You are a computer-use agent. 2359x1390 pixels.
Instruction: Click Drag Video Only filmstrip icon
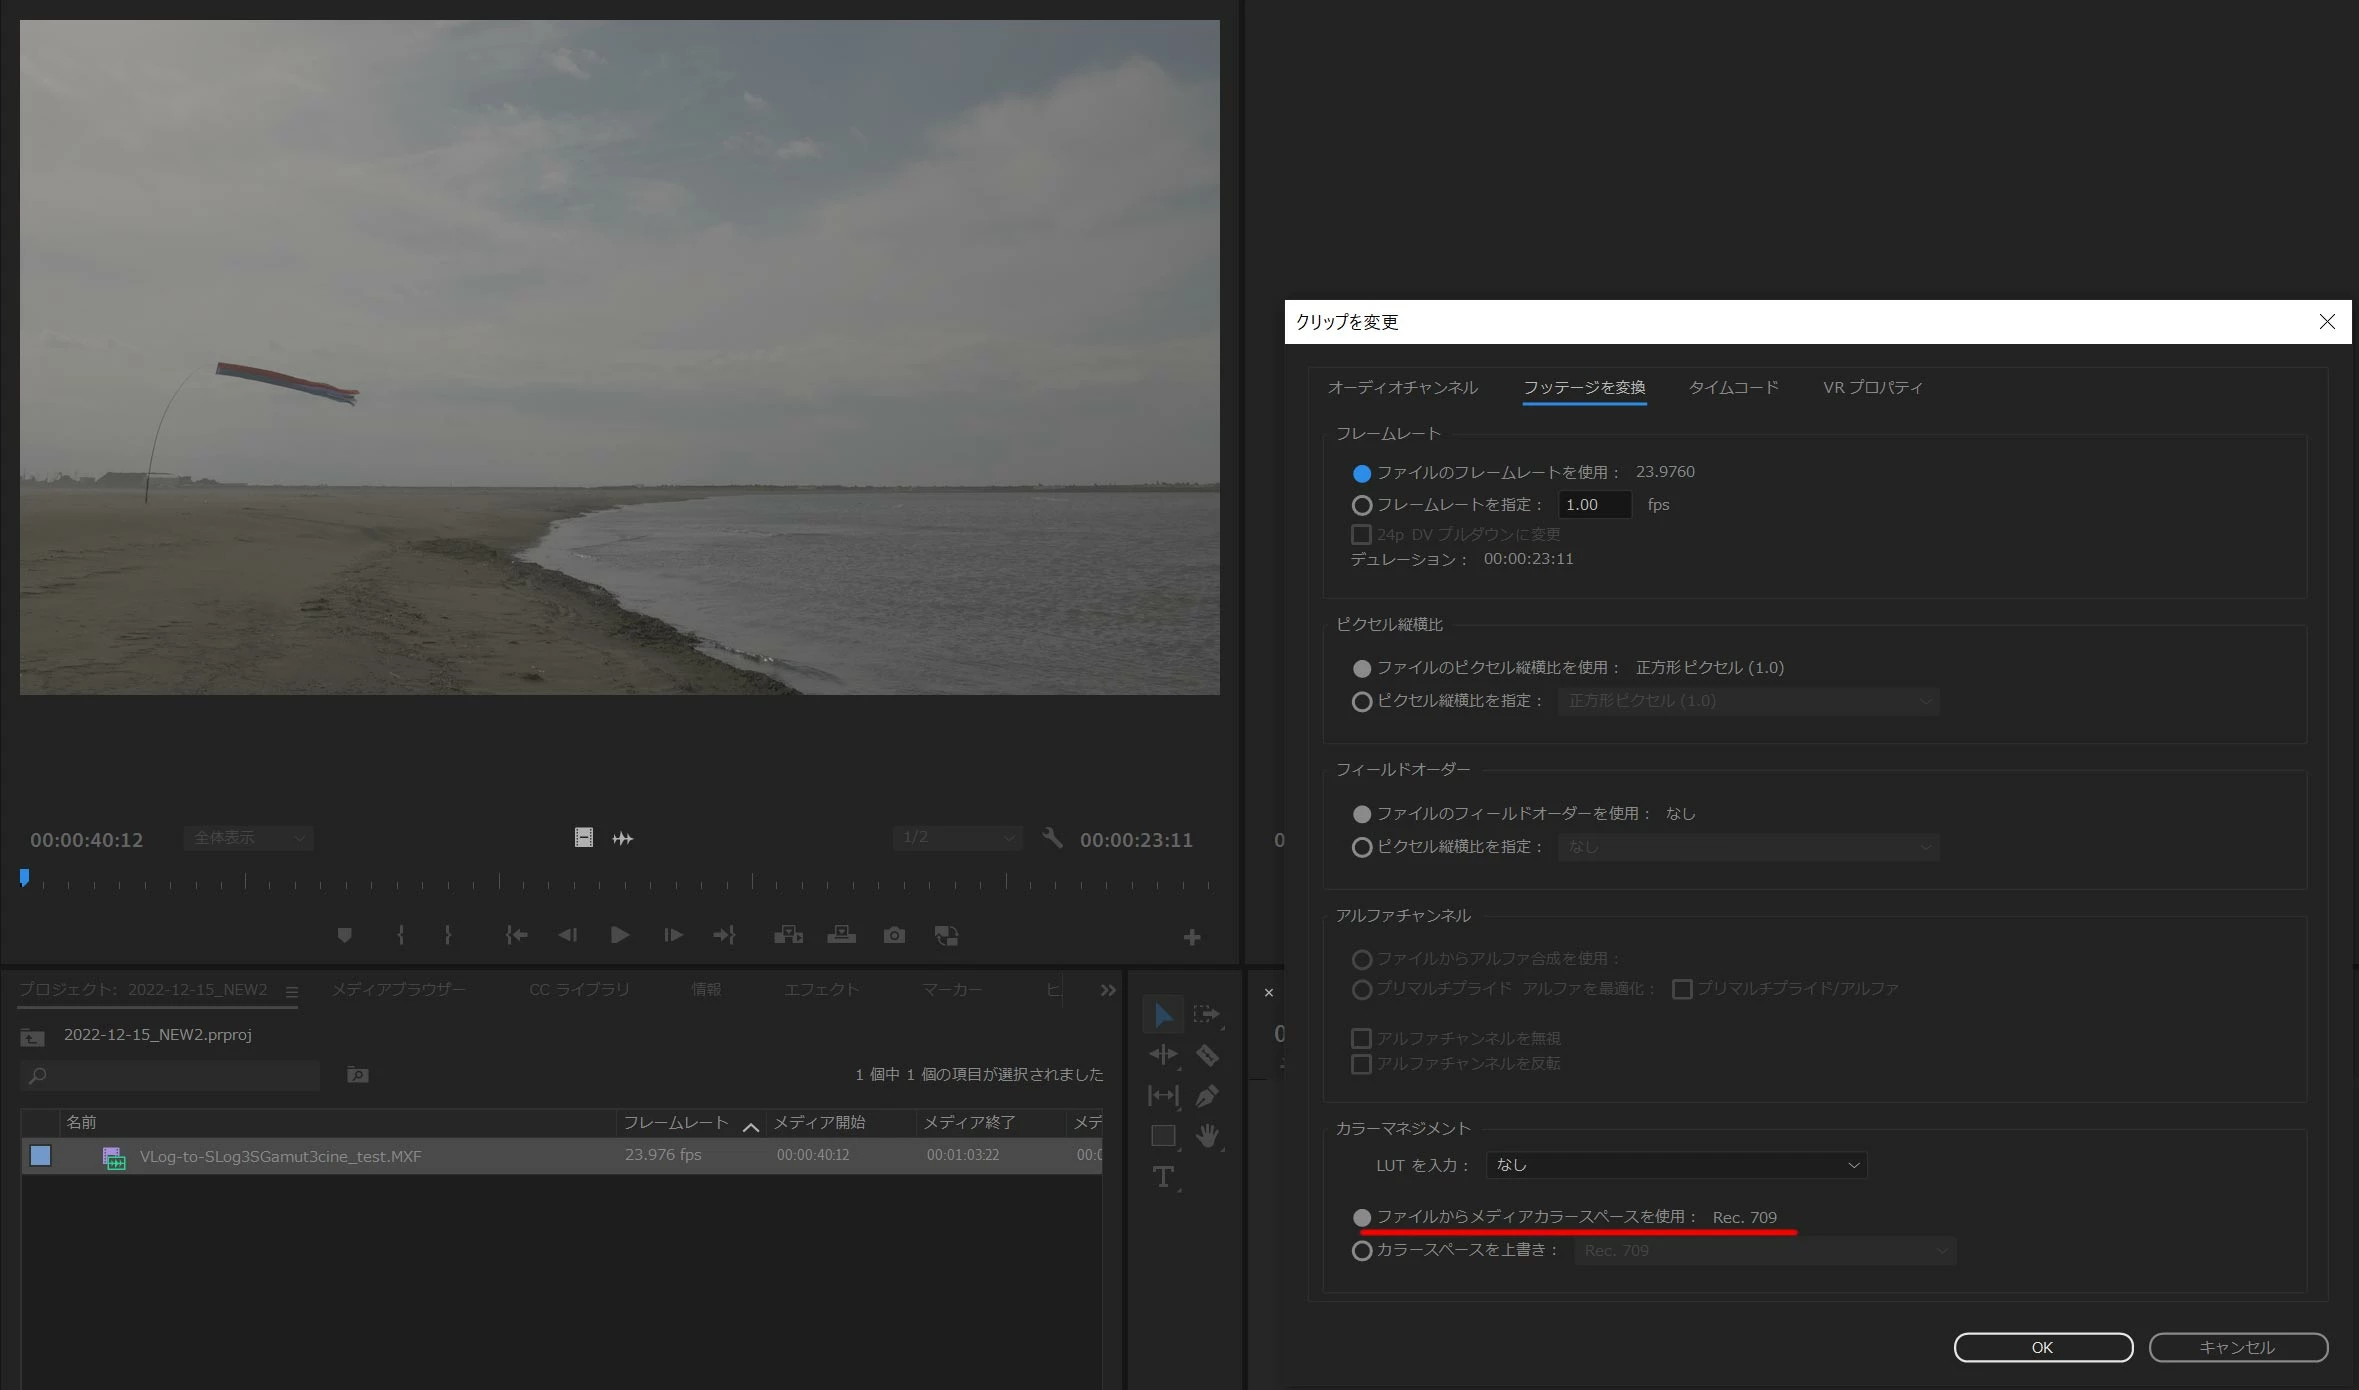584,838
